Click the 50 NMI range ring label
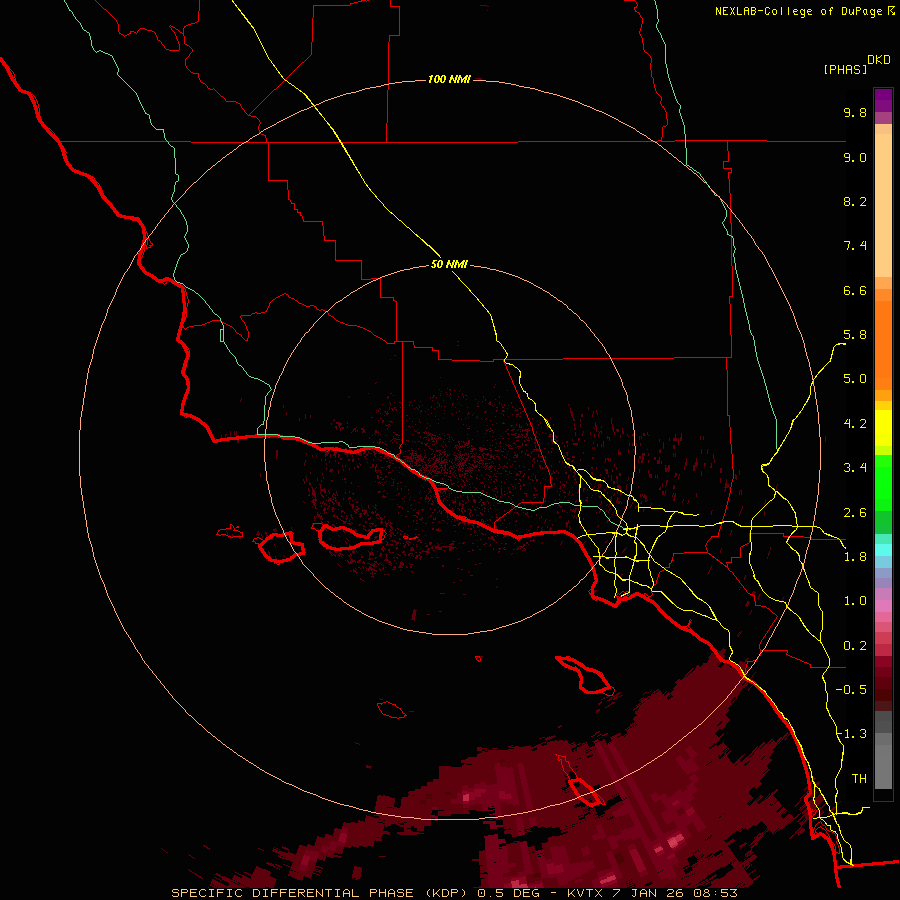This screenshot has width=900, height=900. click(449, 264)
